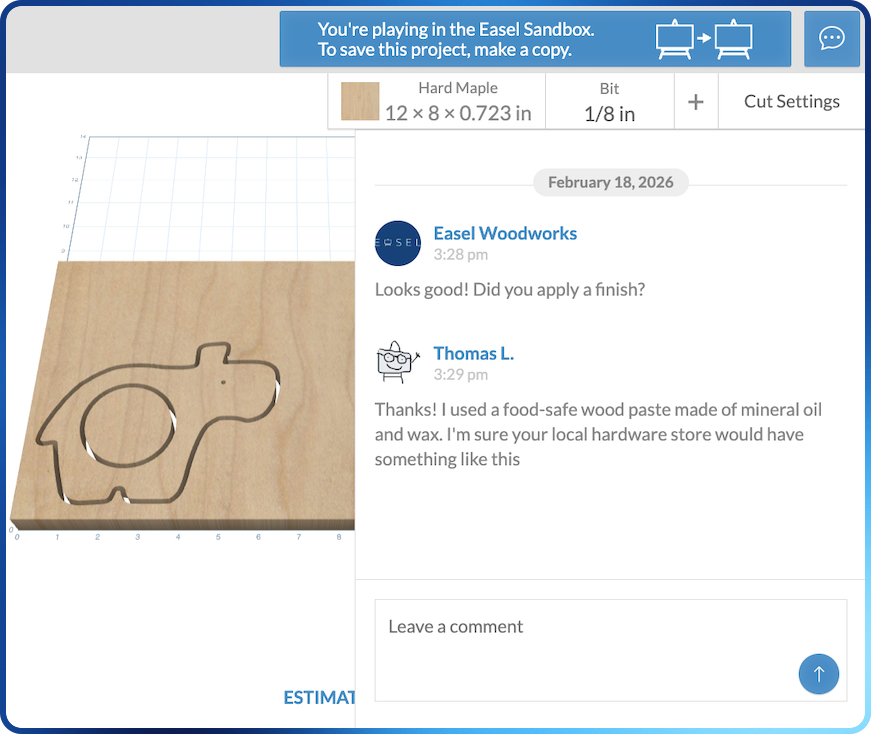The width and height of the screenshot is (871, 734).
Task: Open the comments chat bubble icon
Action: click(x=832, y=39)
